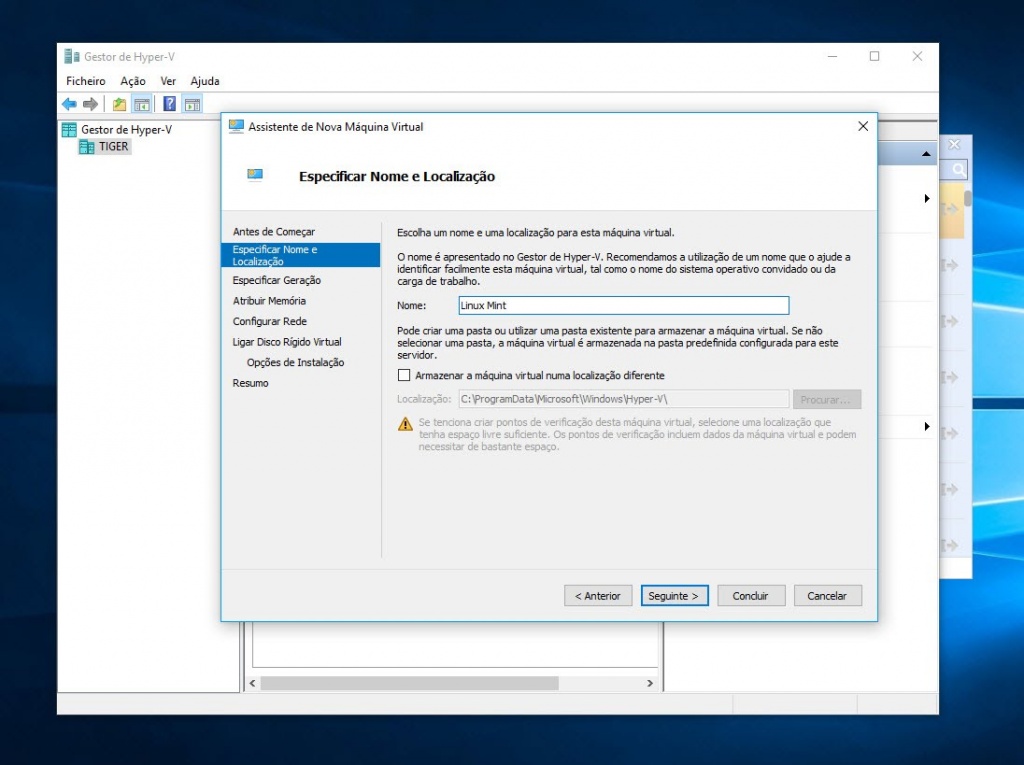Check 'Armazenar a máquina virtual numa localização diferente'
1024x765 pixels.
403,375
